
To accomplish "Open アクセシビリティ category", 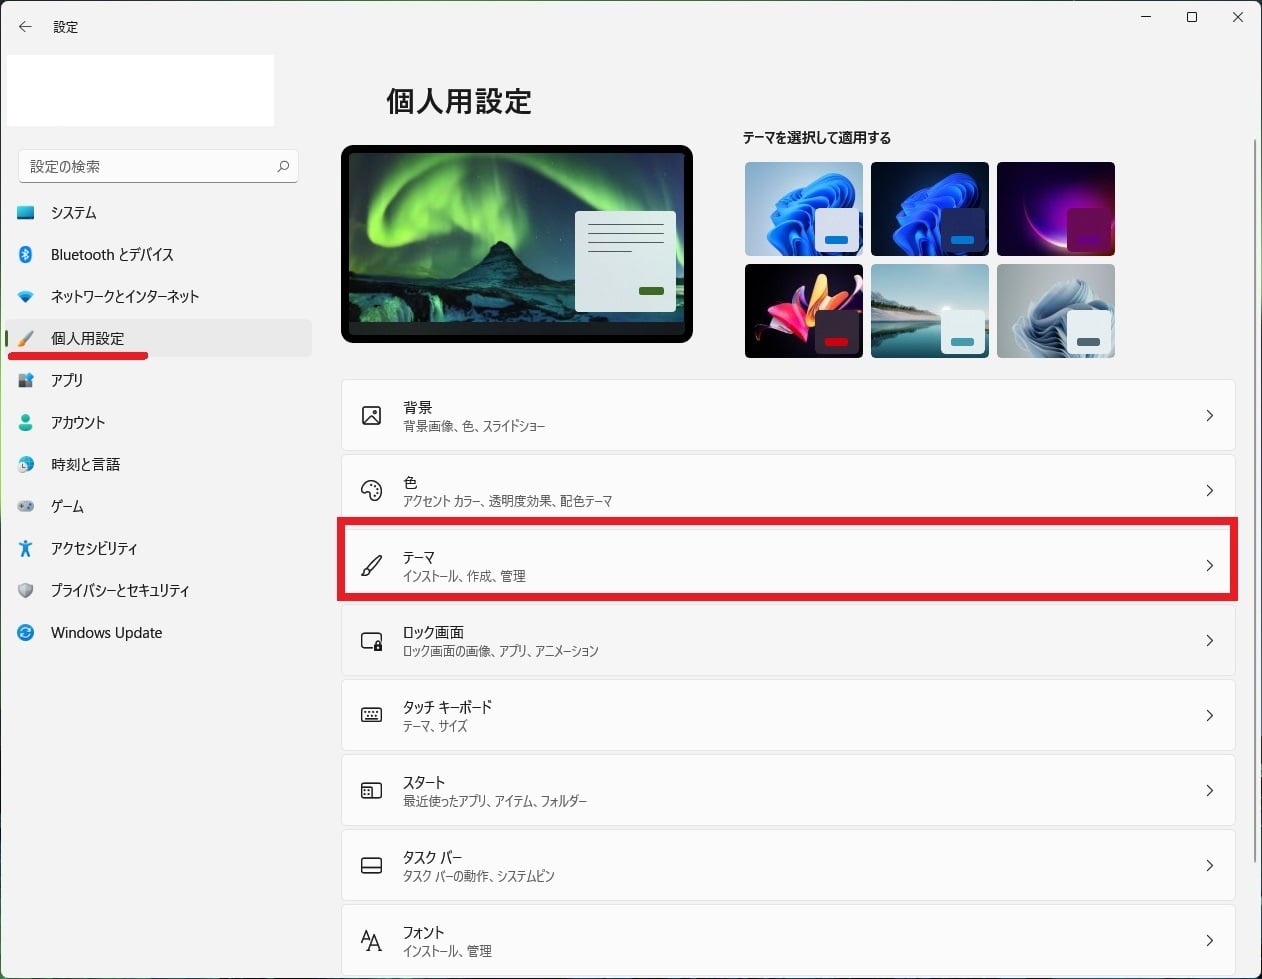I will (x=159, y=549).
